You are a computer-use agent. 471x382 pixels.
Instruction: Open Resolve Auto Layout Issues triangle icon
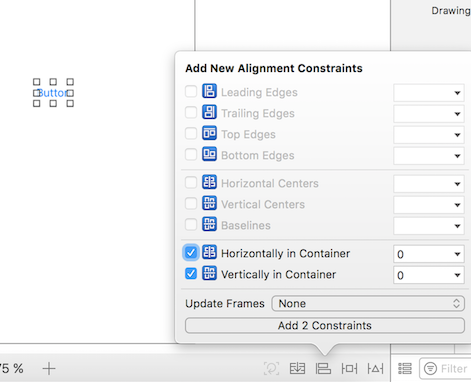[375, 368]
